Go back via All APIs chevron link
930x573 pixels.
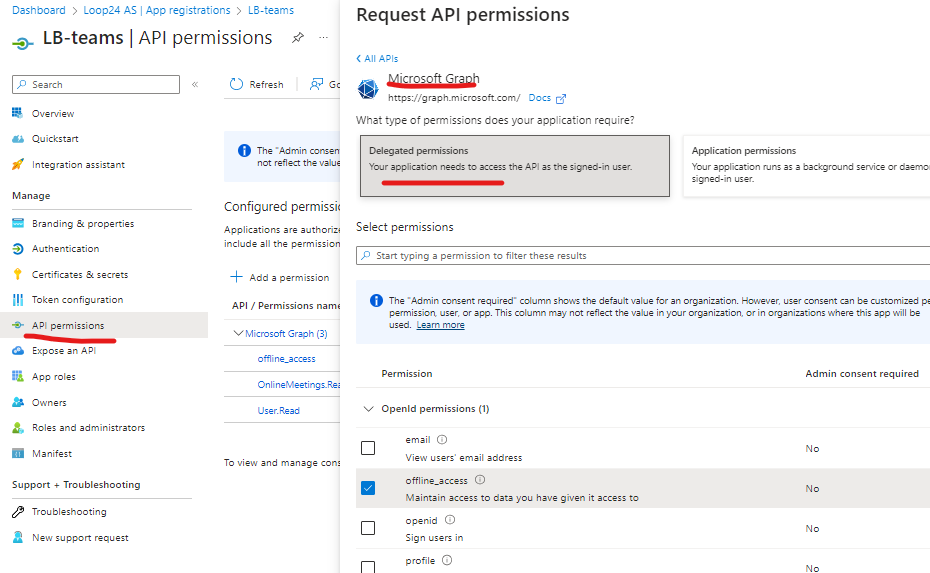point(377,58)
